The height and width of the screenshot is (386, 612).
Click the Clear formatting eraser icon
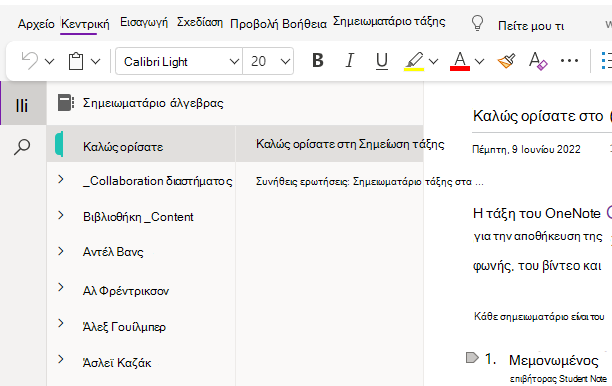(538, 61)
